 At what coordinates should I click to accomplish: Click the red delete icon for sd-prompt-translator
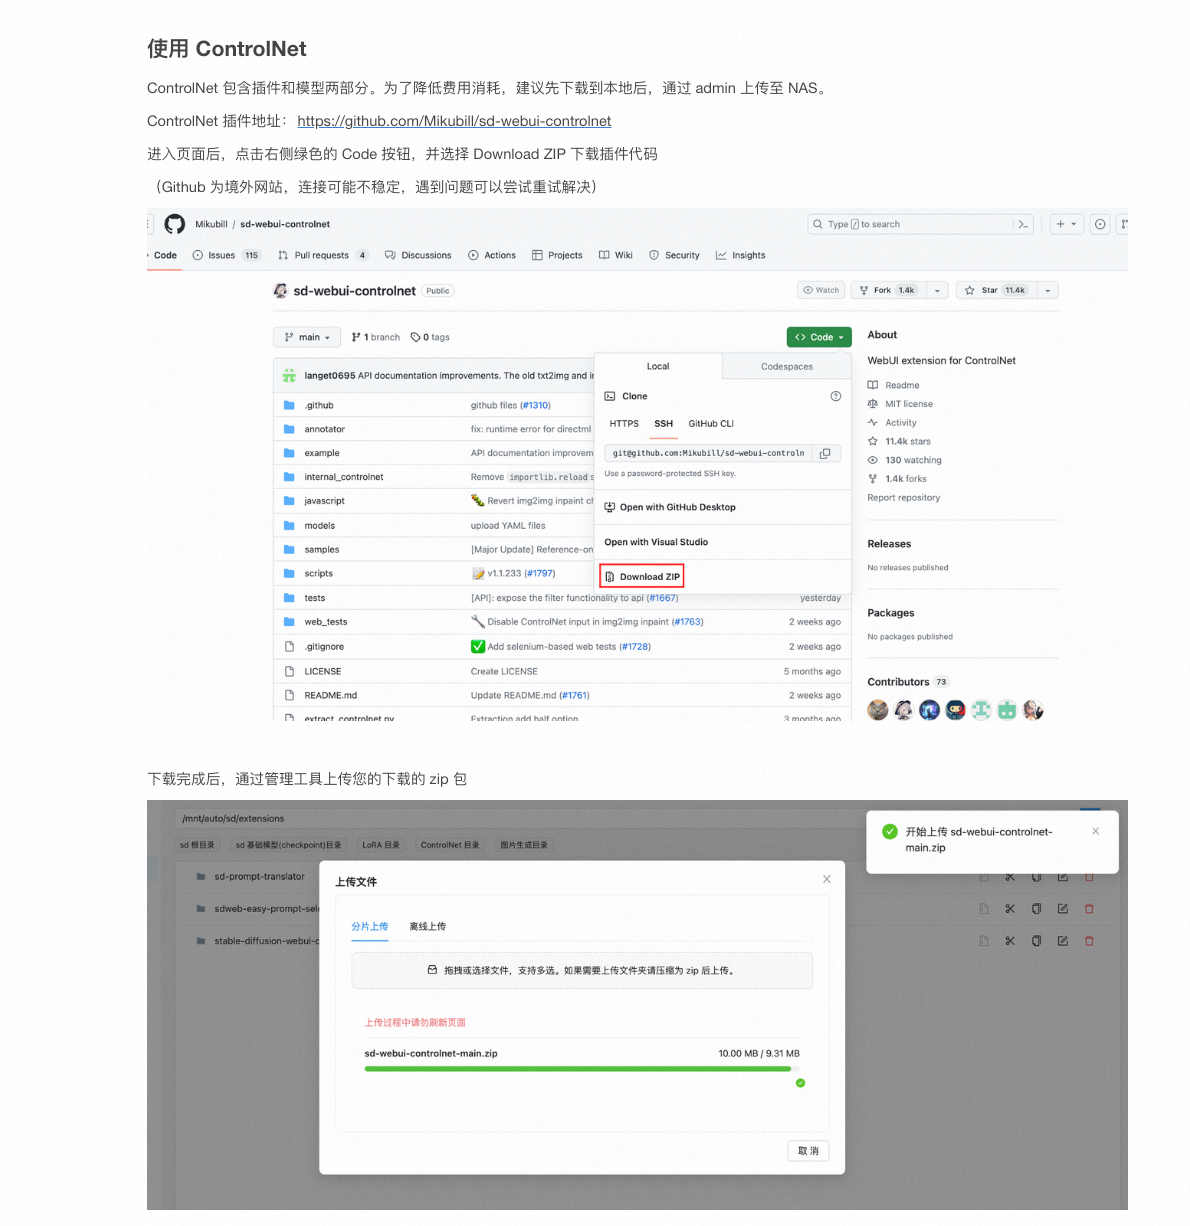click(x=1089, y=877)
